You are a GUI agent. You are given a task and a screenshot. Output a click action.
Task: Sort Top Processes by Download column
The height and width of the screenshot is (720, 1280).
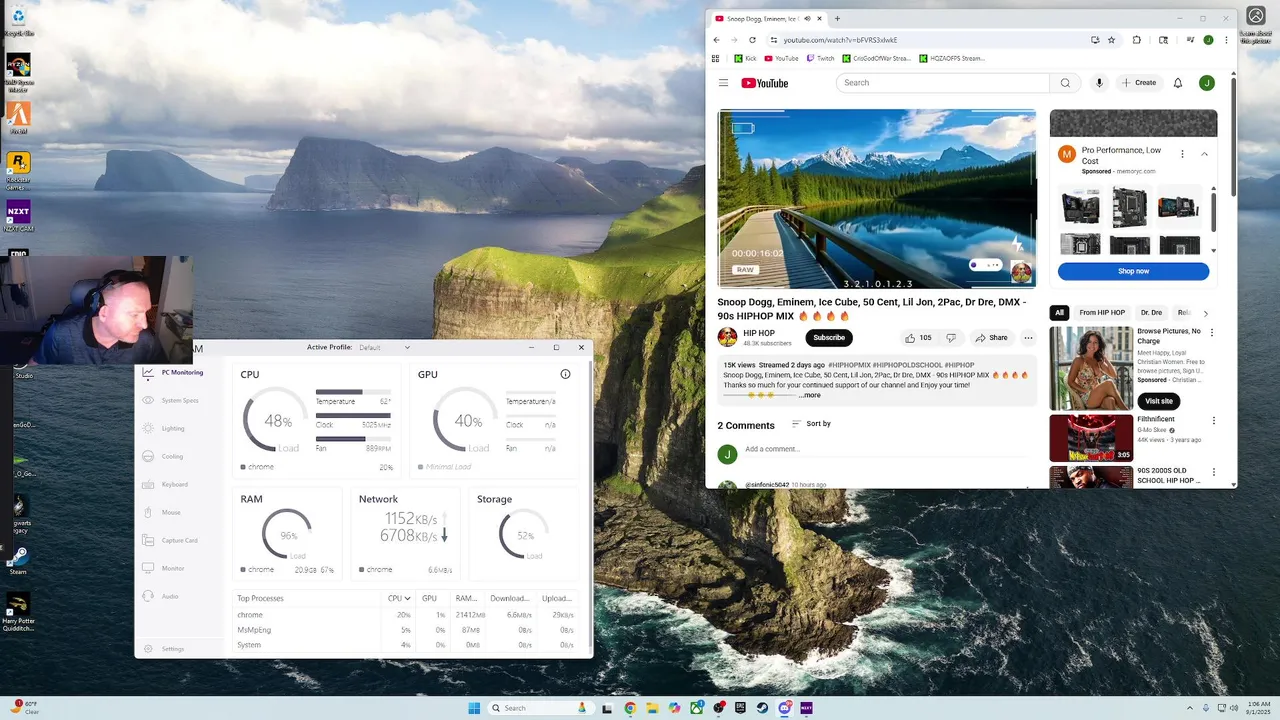(509, 598)
